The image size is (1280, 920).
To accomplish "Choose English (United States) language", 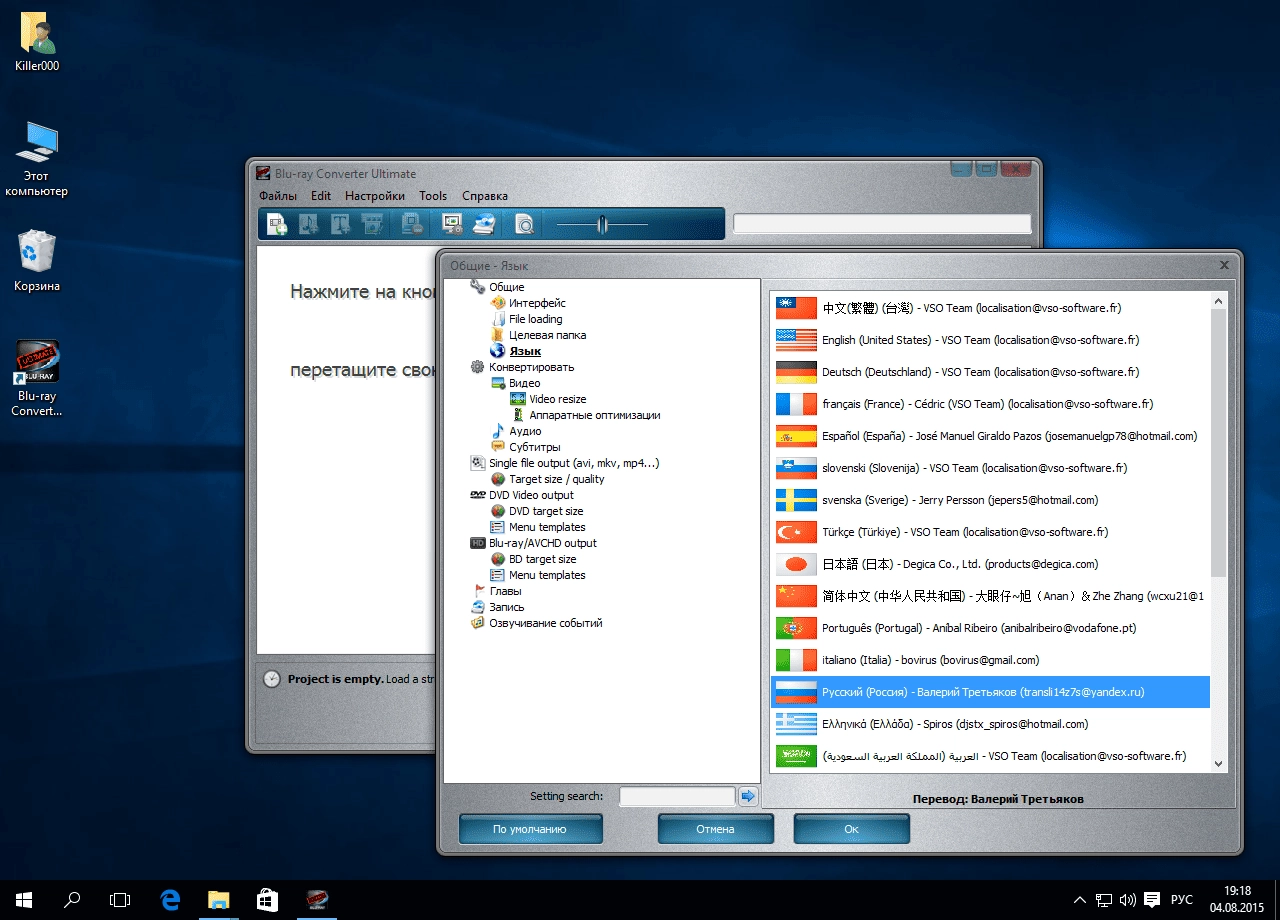I will click(990, 340).
